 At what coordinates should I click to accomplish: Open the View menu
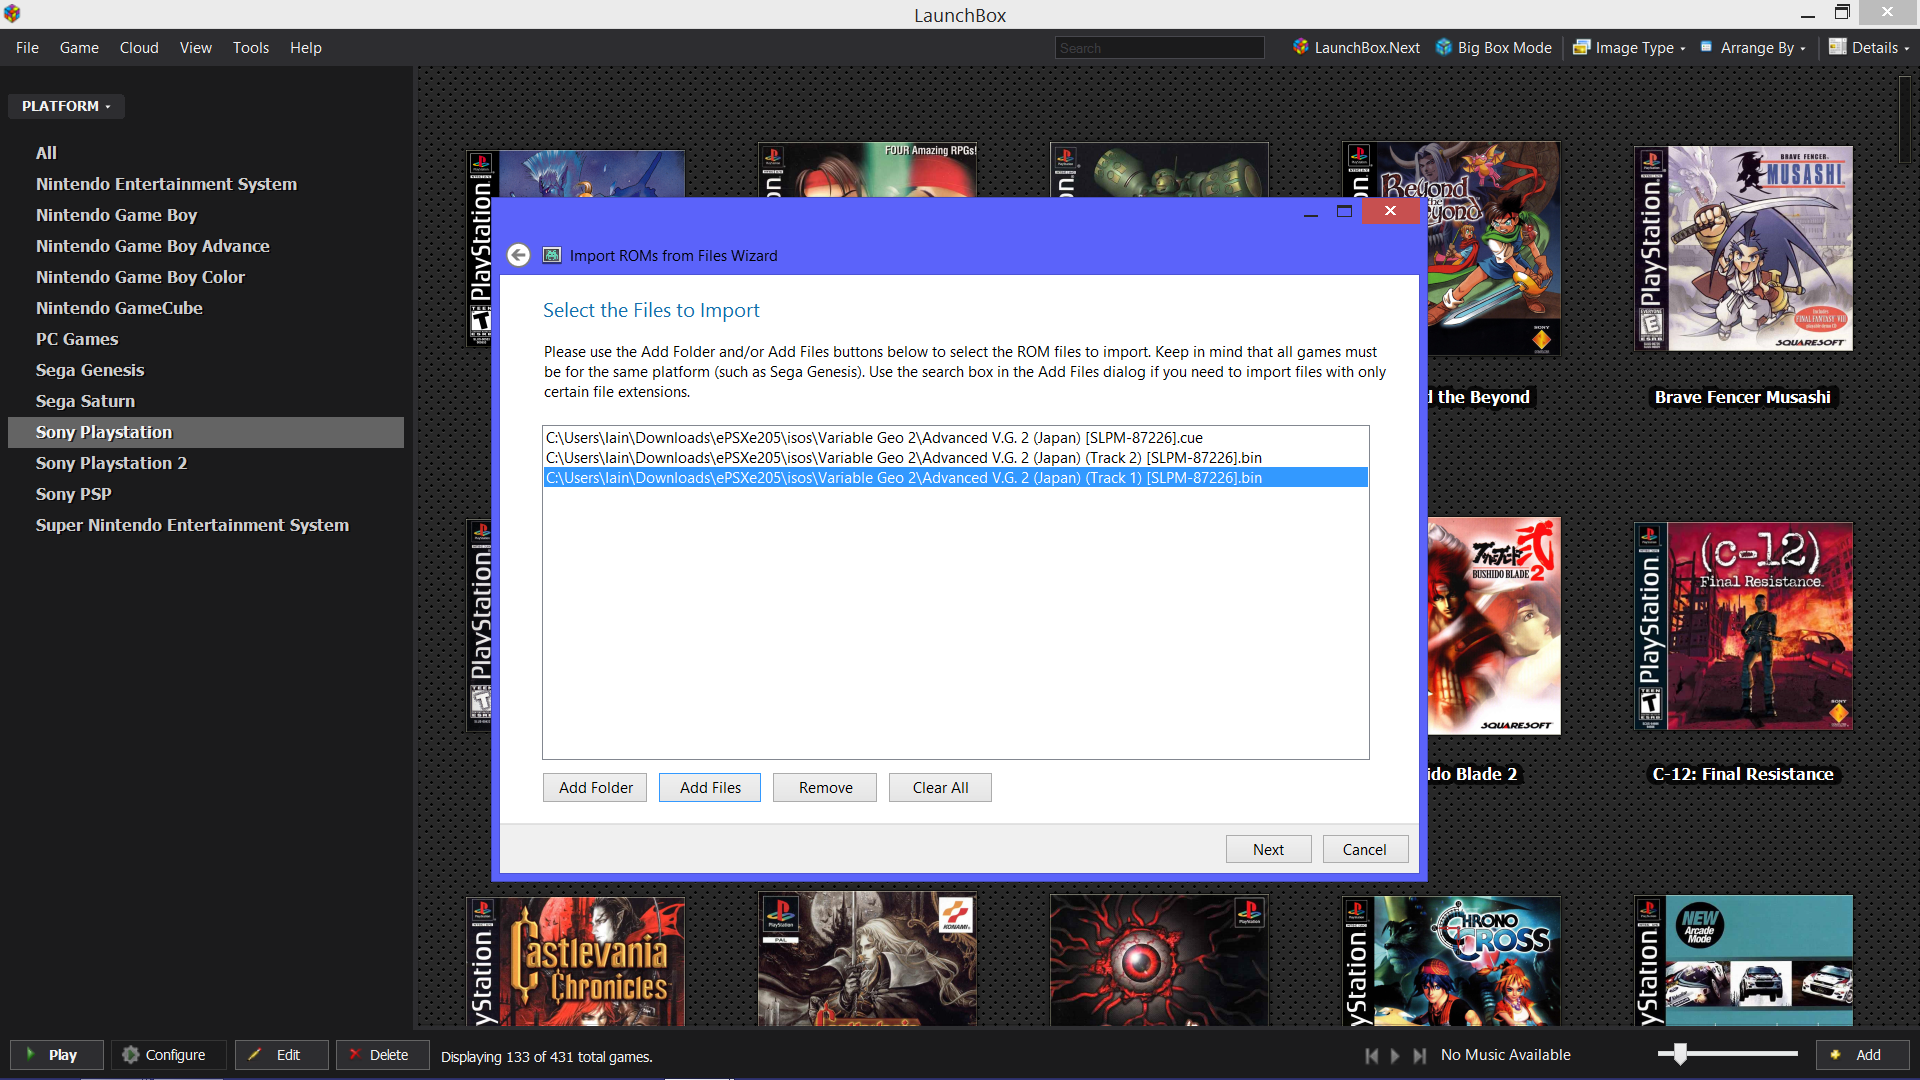[196, 47]
